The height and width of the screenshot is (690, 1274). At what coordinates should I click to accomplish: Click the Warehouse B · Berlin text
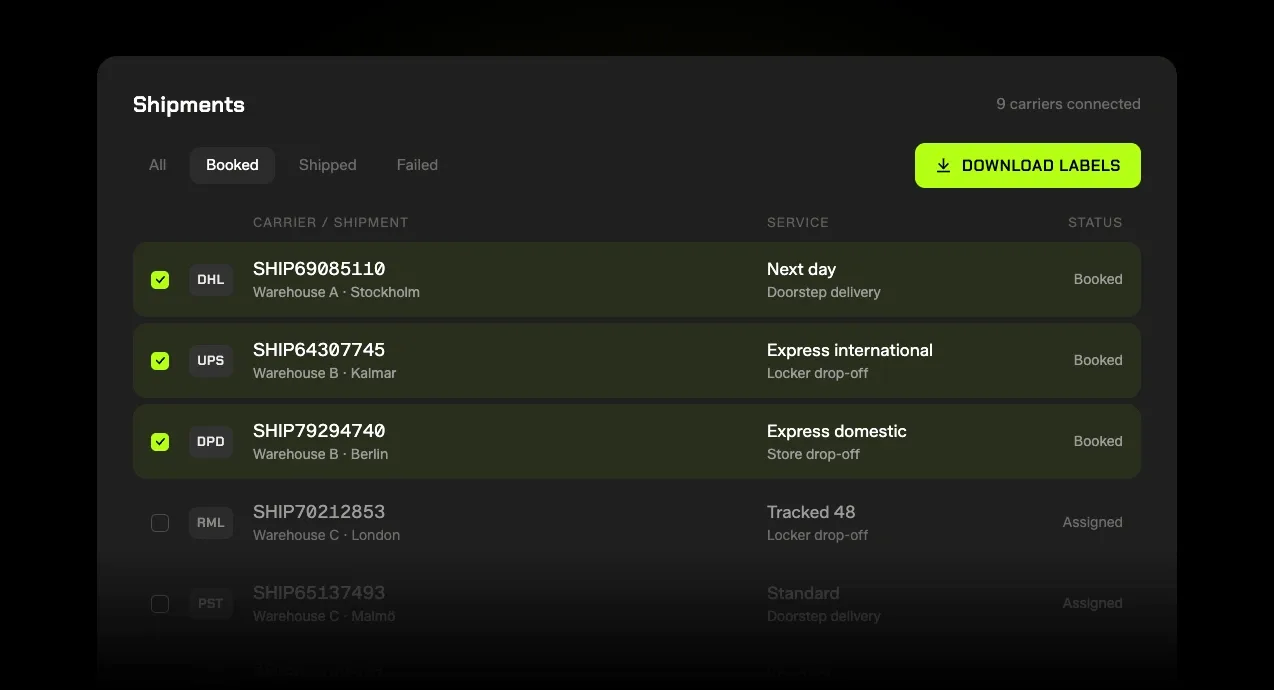point(321,455)
